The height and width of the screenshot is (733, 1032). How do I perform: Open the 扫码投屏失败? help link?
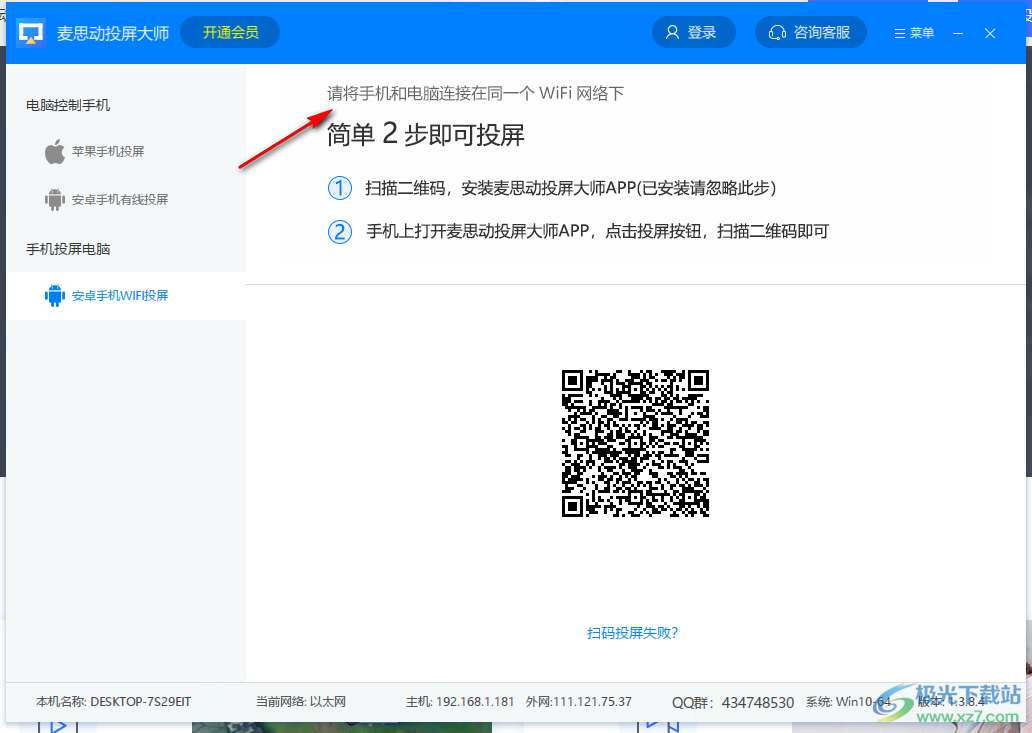pyautogui.click(x=632, y=633)
